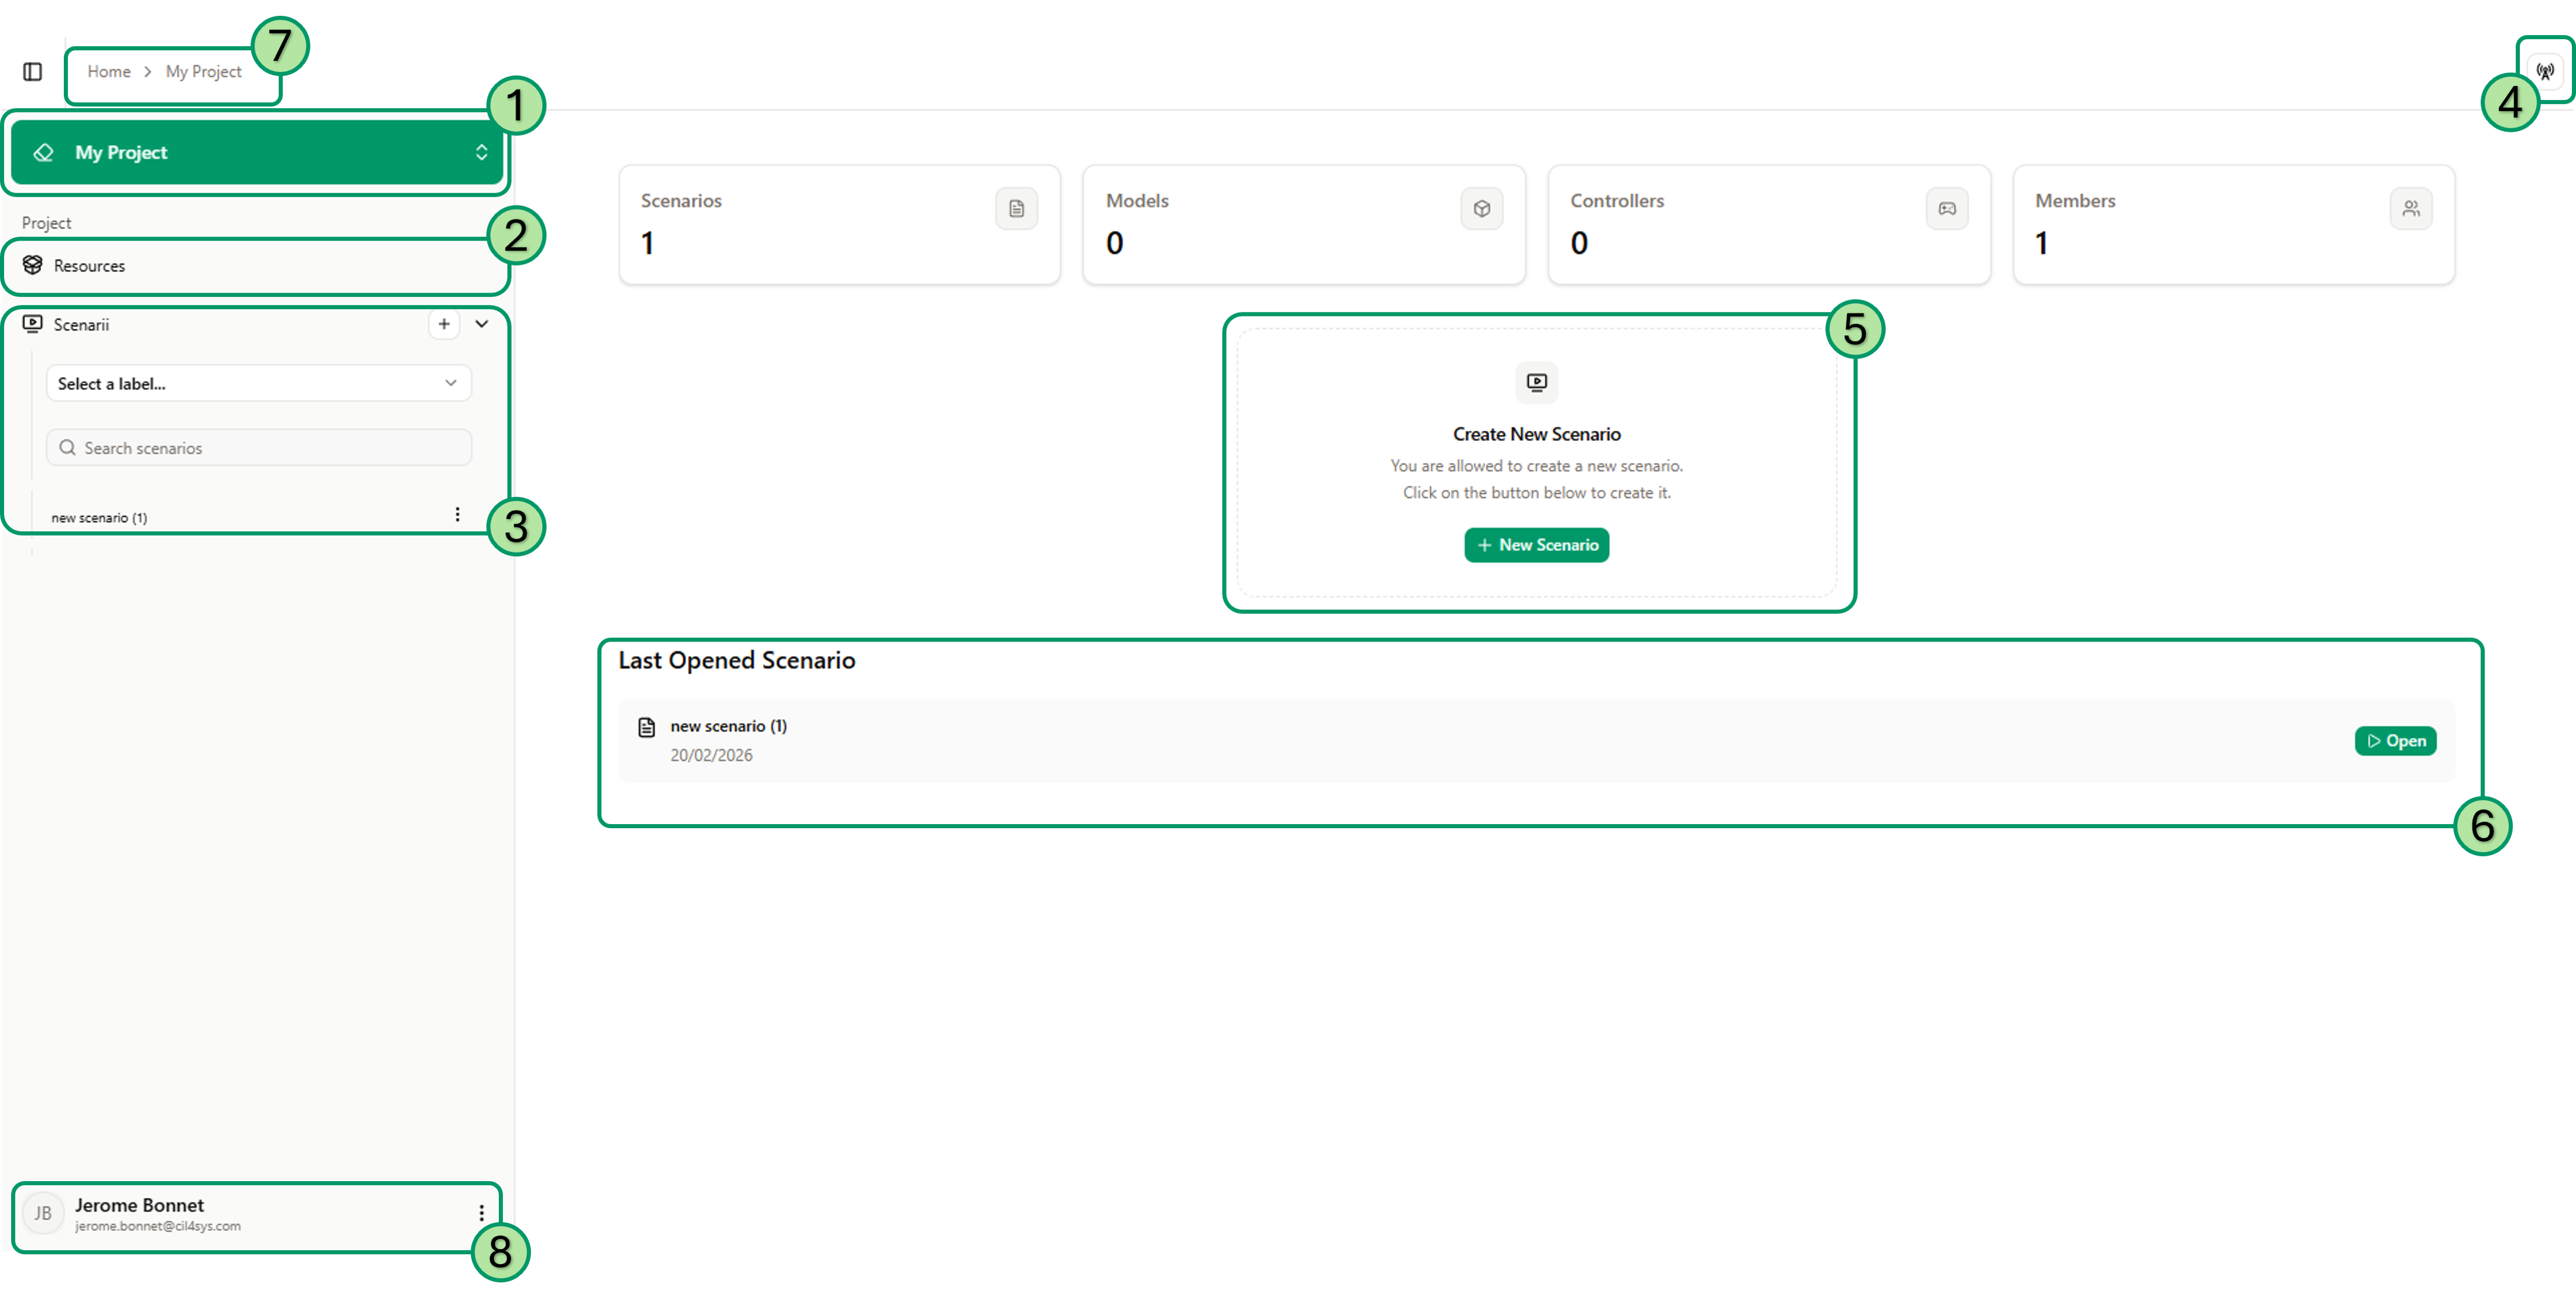2576x1314 pixels.
Task: Open the last opened scenario
Action: pyautogui.click(x=2395, y=741)
